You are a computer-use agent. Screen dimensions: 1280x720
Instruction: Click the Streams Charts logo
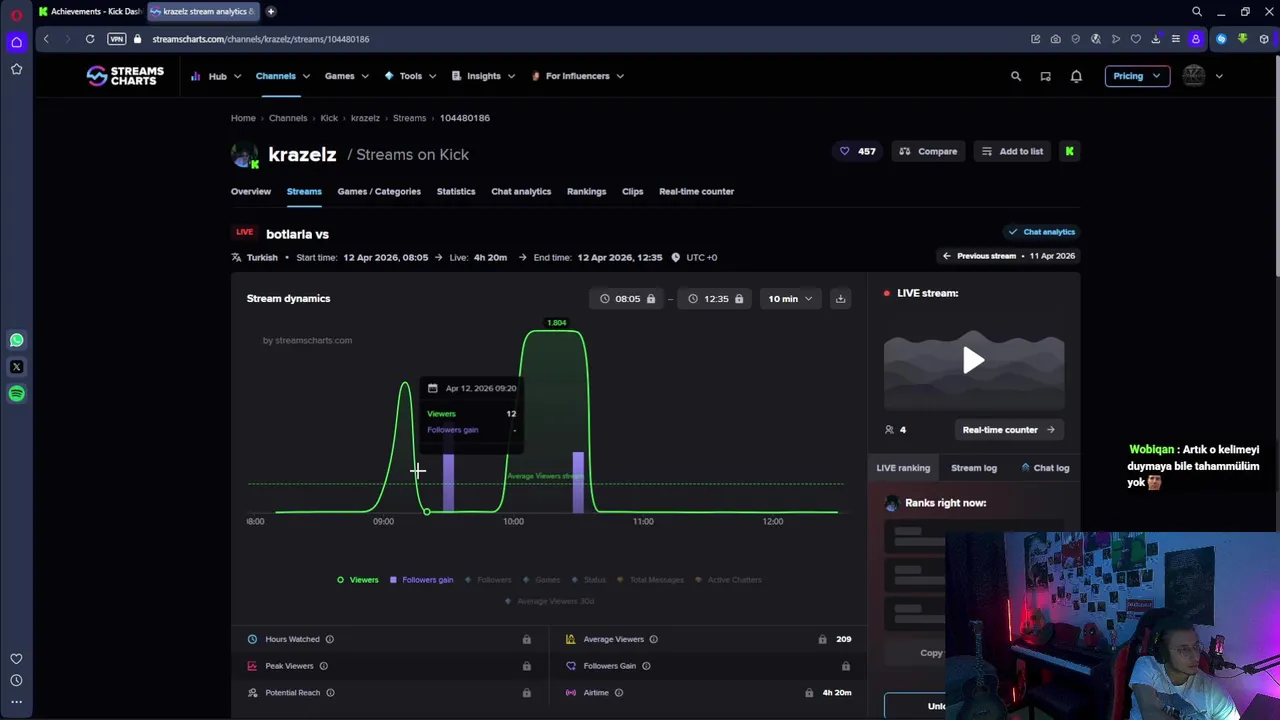click(125, 76)
